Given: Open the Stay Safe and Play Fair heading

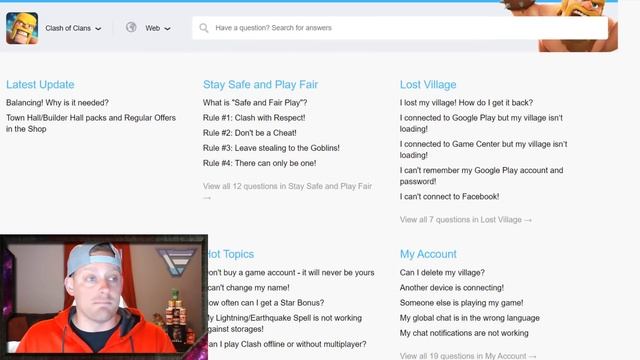Looking at the screenshot, I should click(x=260, y=84).
